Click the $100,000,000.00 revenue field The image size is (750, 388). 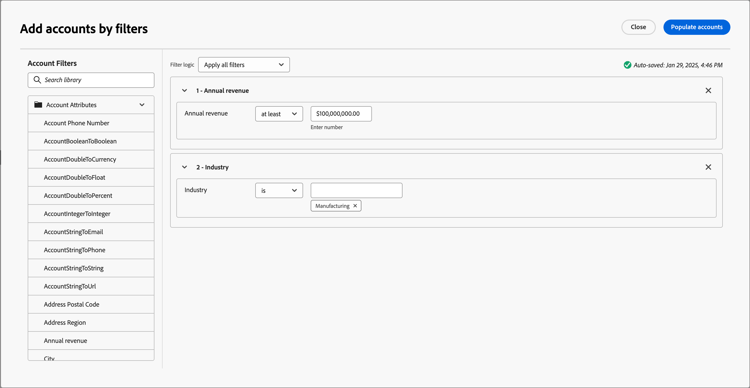[x=341, y=114]
